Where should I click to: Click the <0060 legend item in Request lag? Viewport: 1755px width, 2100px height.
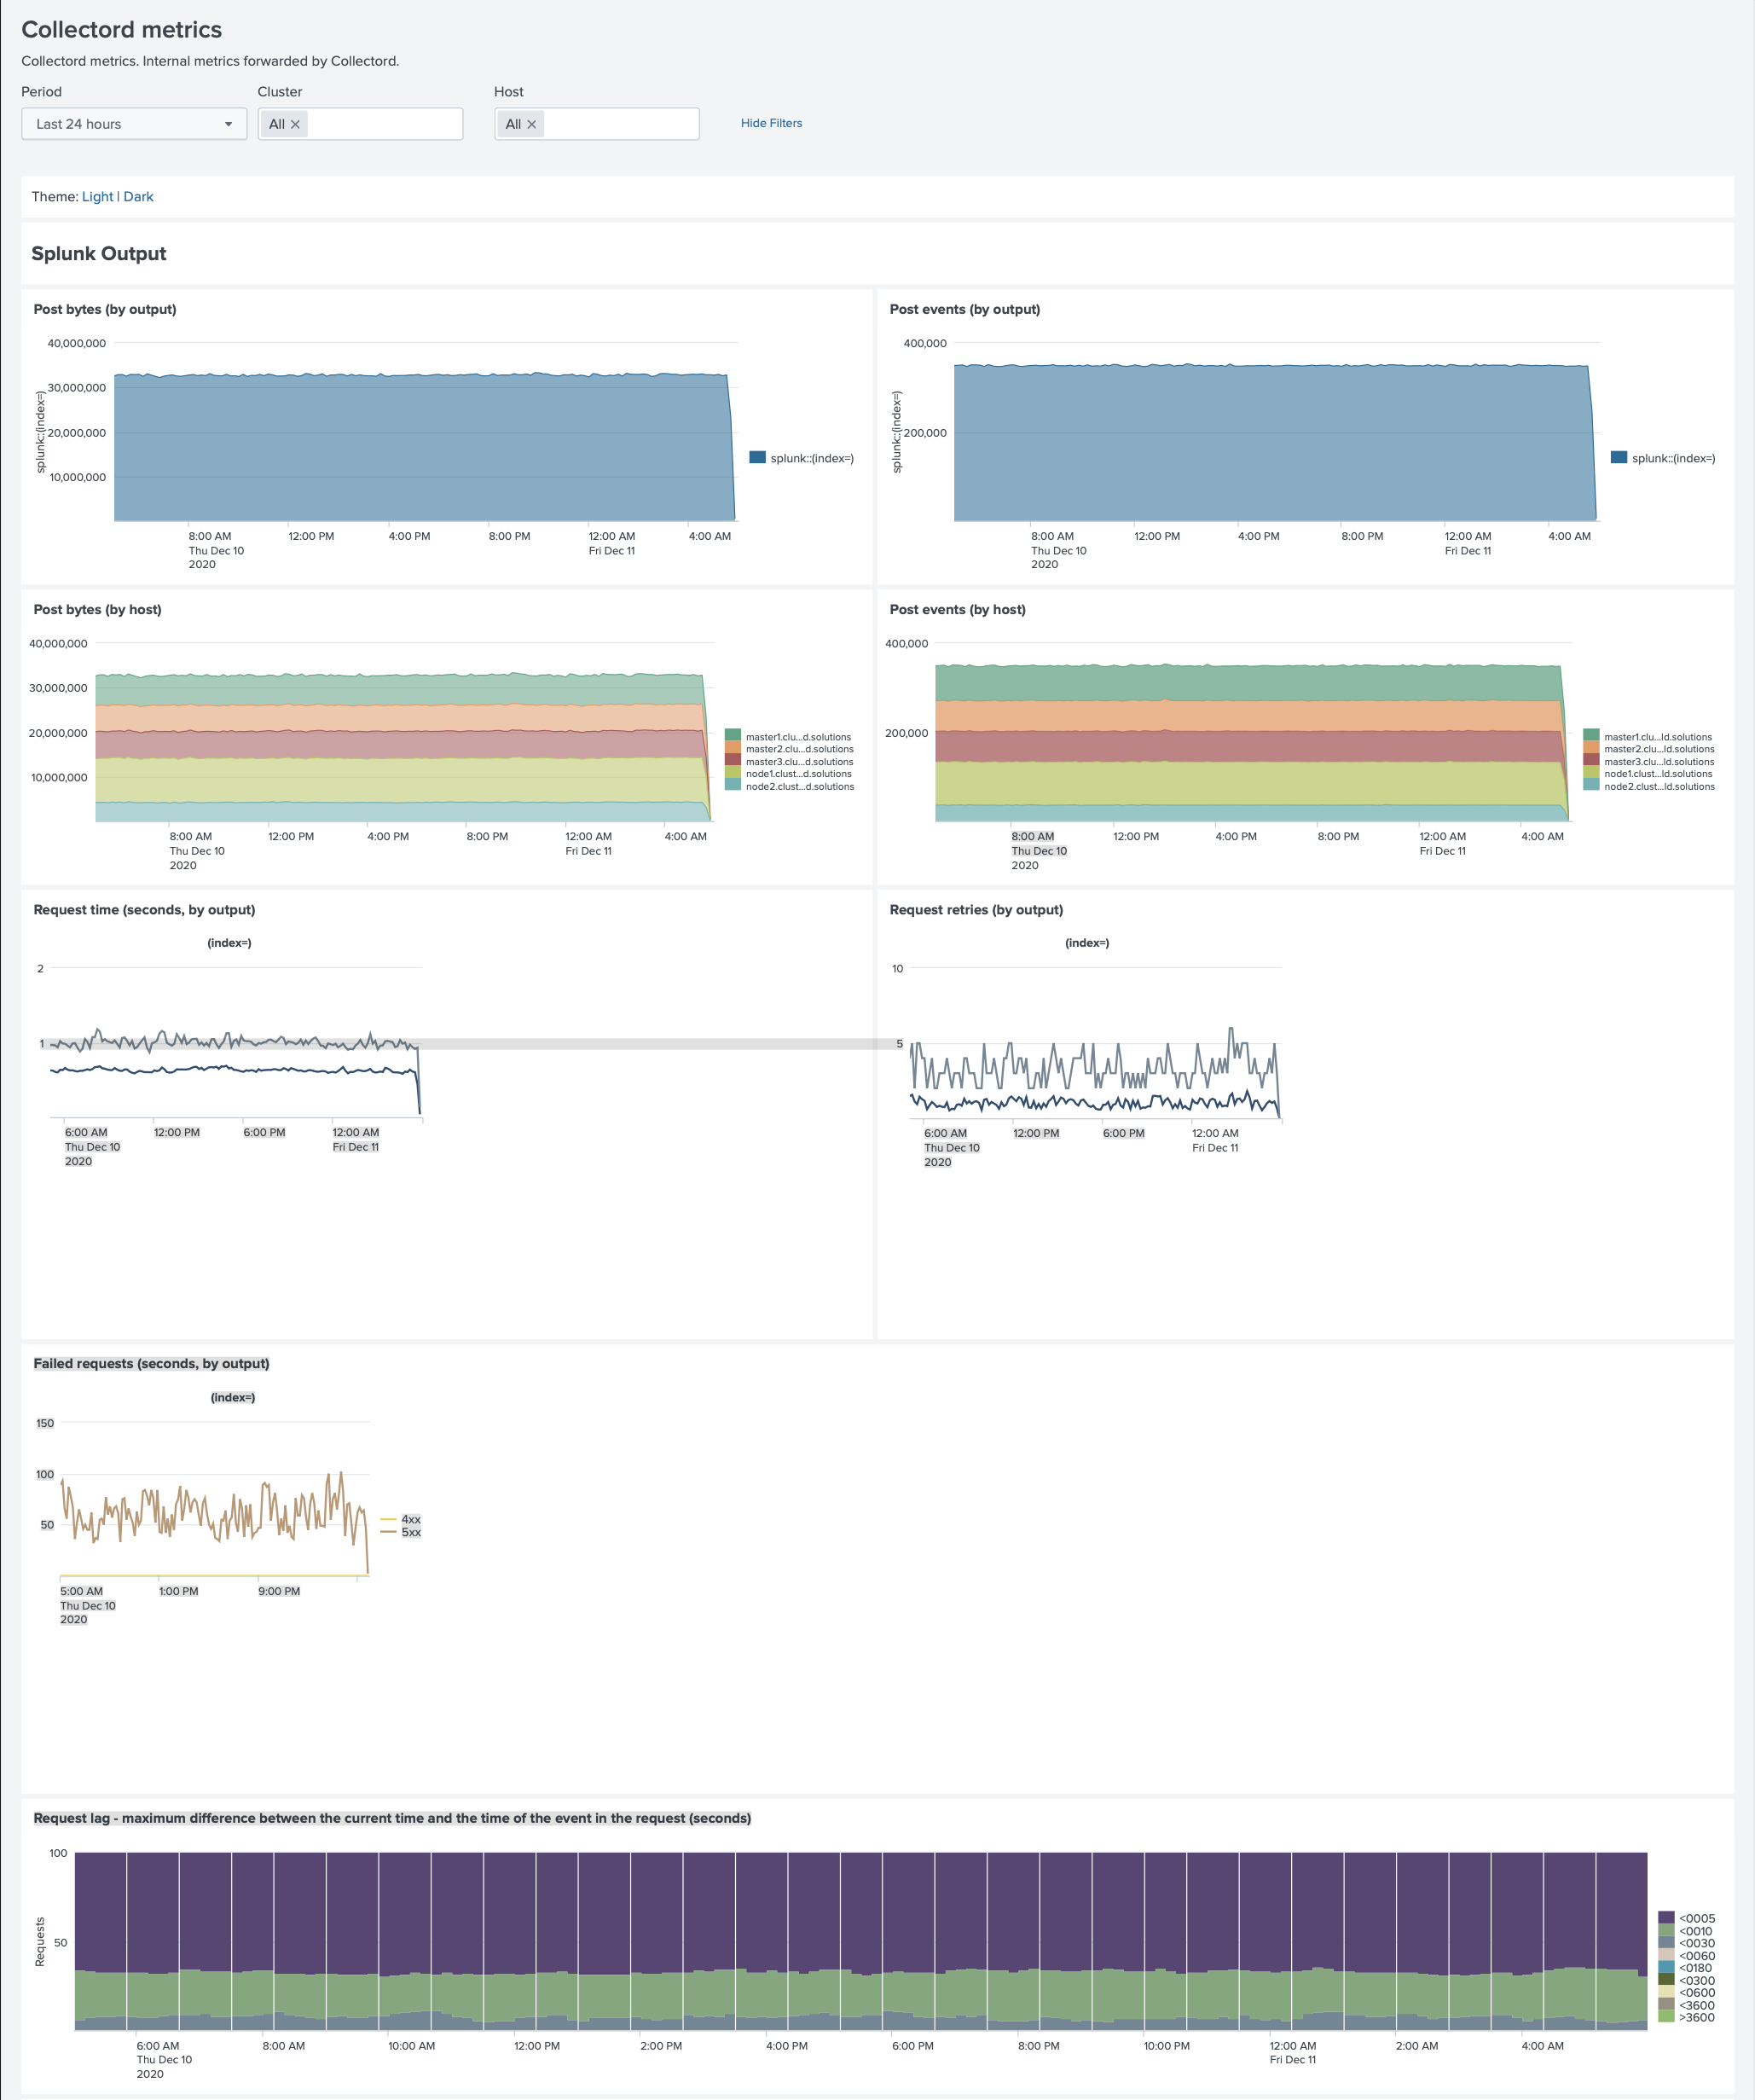point(1686,1956)
